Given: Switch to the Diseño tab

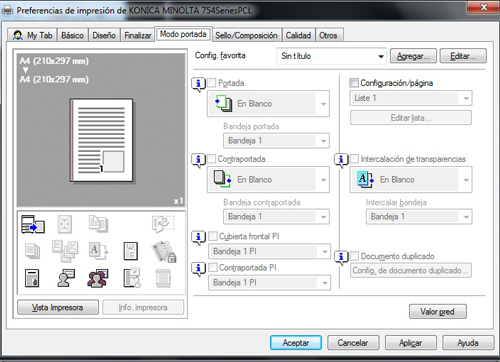Looking at the screenshot, I should pyautogui.click(x=104, y=35).
